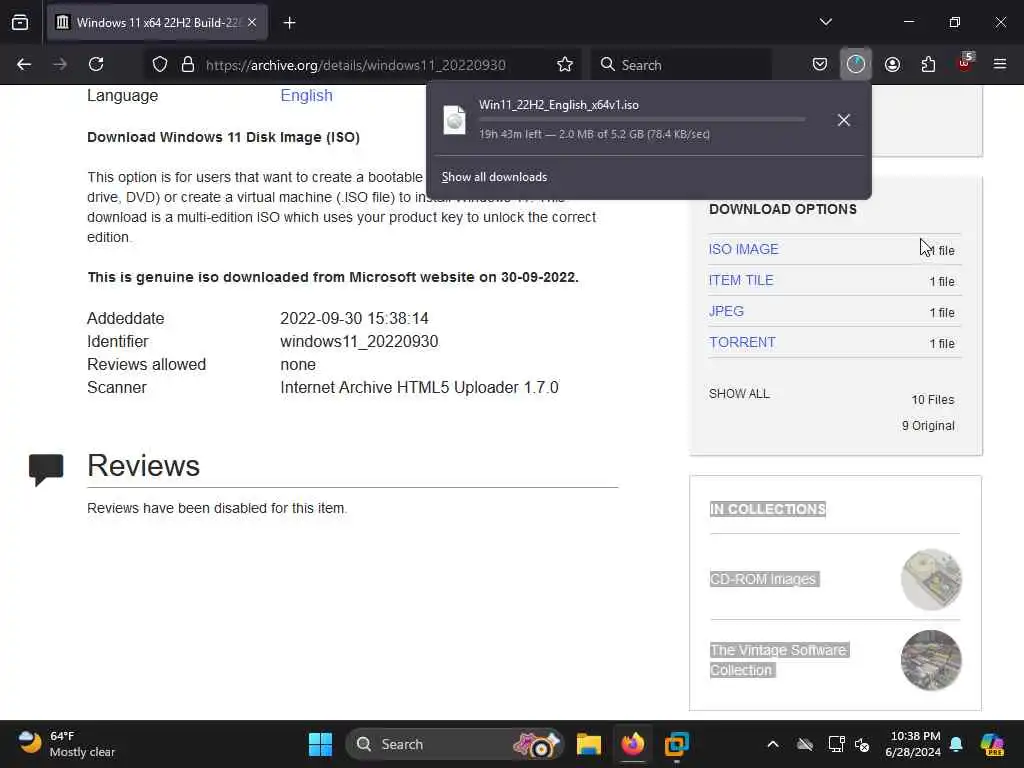Open tracking protection shield icon
The width and height of the screenshot is (1024, 768).
[x=160, y=64]
